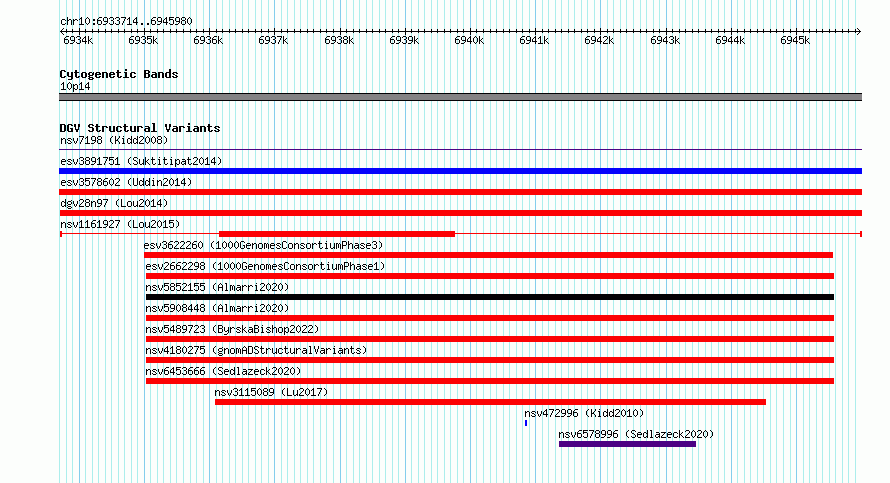The height and width of the screenshot is (483, 890).
Task: Click the Cytogenetic Bands track title
Action: [119, 74]
